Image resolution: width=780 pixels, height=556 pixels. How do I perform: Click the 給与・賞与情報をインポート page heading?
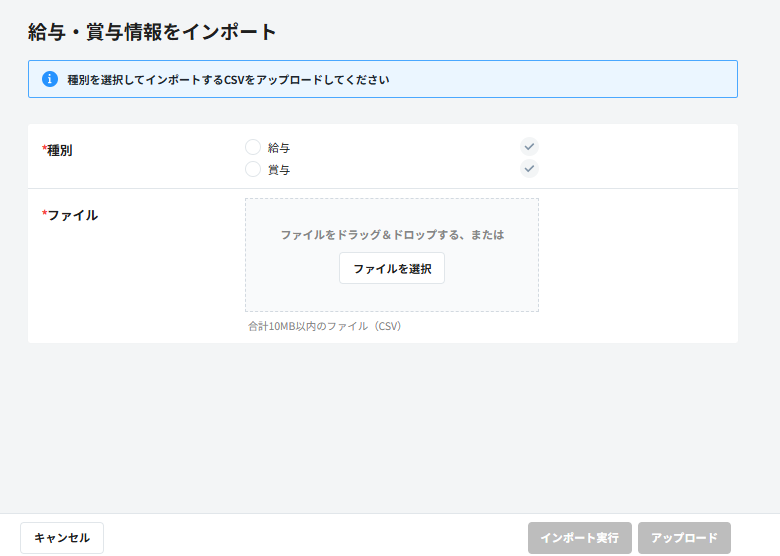(152, 32)
